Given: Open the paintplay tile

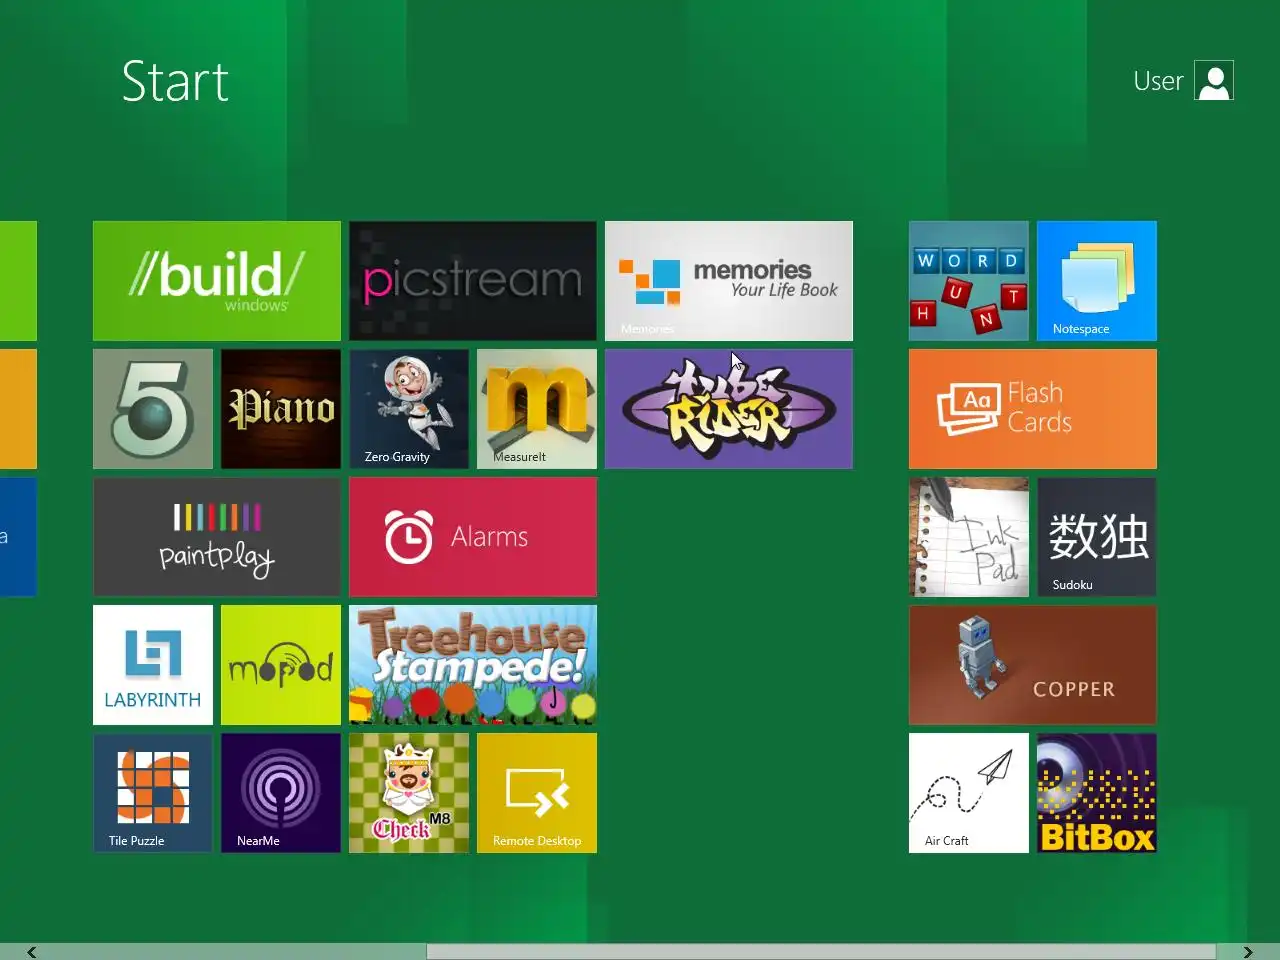Looking at the screenshot, I should point(217,537).
